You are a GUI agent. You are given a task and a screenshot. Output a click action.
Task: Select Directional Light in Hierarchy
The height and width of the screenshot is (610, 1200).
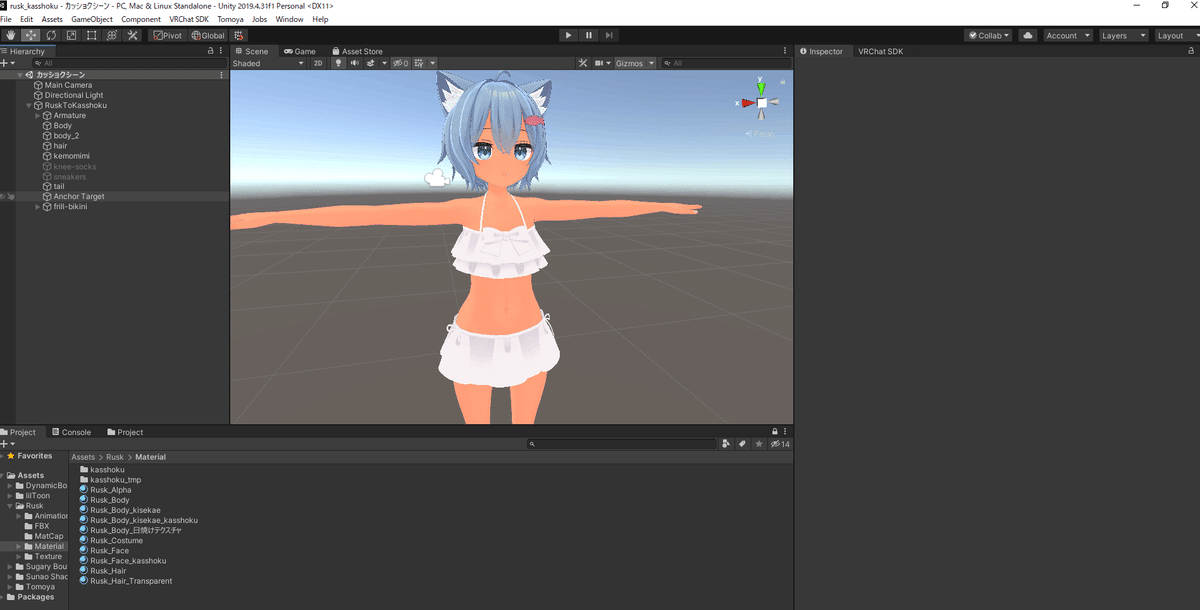click(74, 95)
